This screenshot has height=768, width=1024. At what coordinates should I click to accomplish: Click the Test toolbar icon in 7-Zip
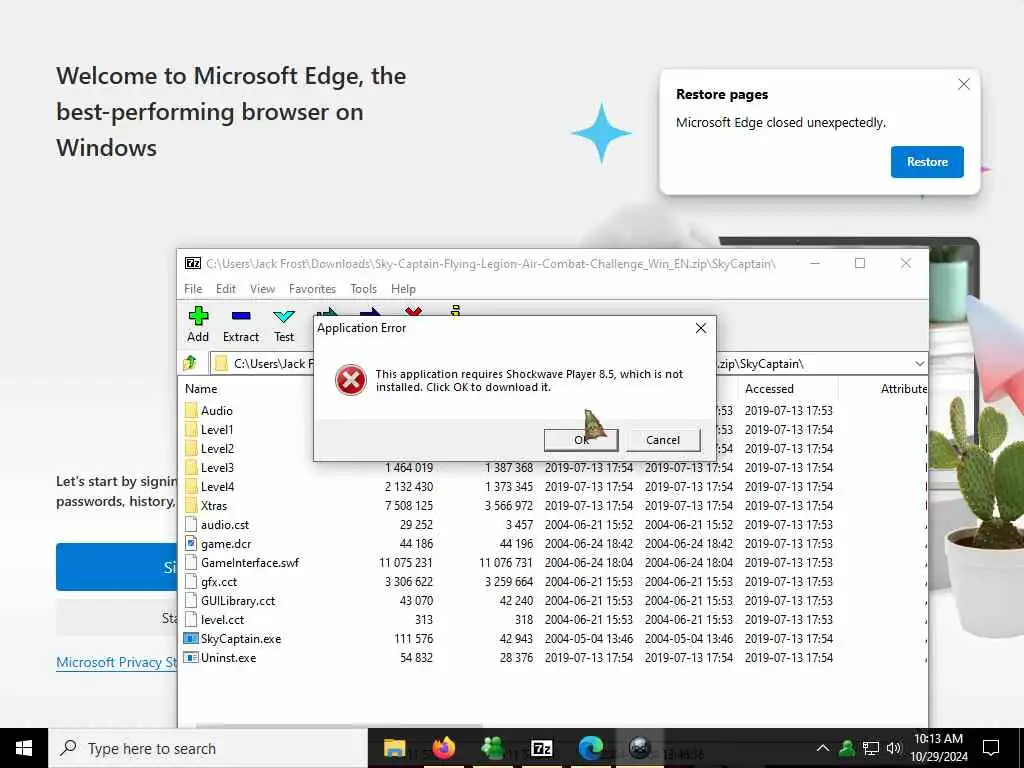[x=283, y=325]
